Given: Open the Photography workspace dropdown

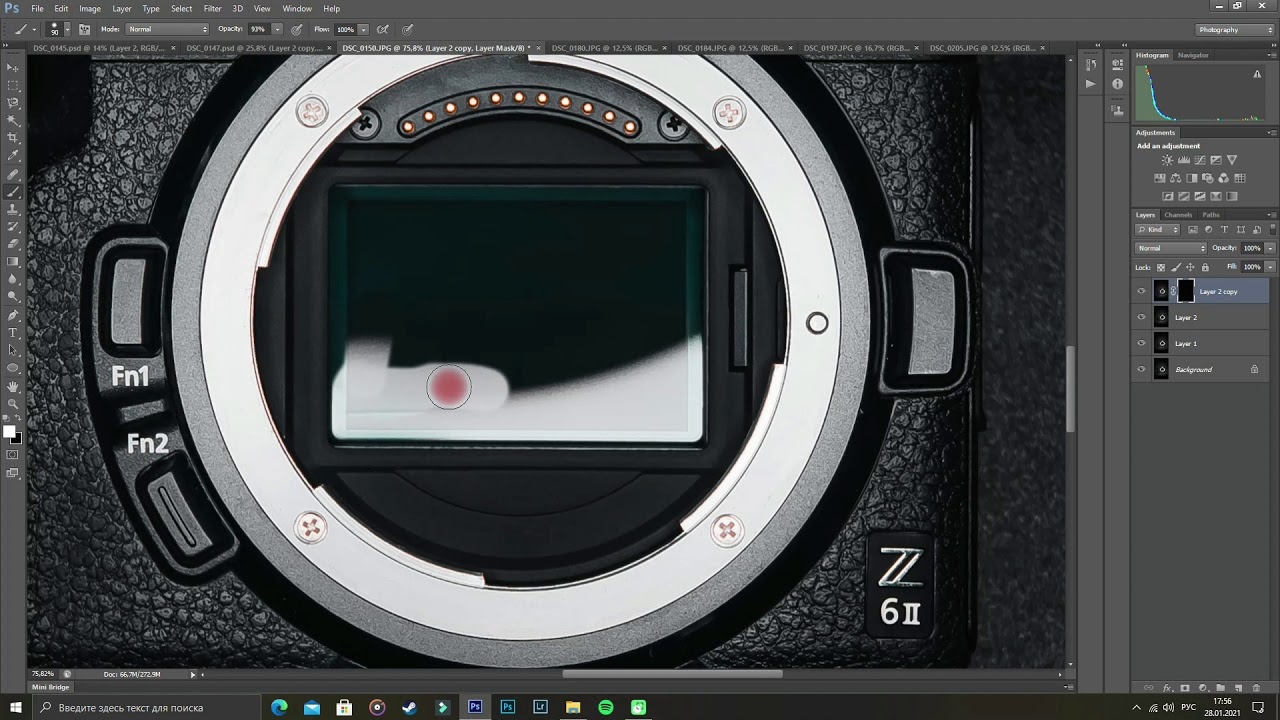Looking at the screenshot, I should (x=1236, y=29).
